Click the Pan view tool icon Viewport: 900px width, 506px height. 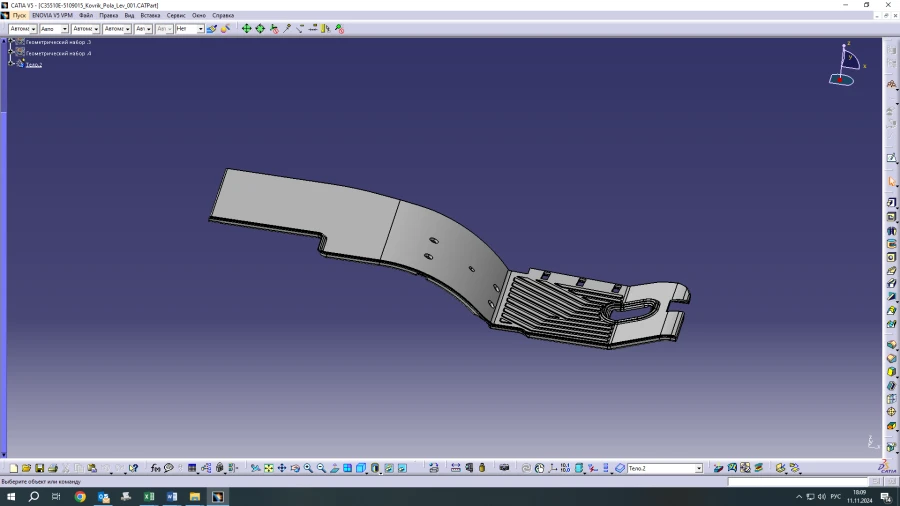point(282,468)
